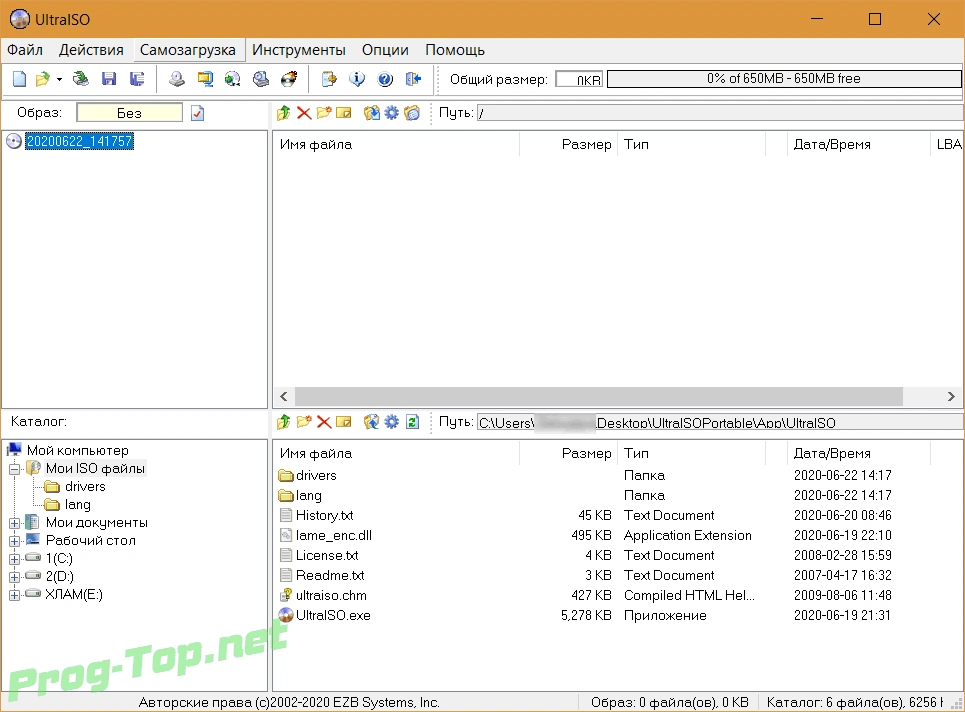Click the Mount to virtual drive icon

261,79
